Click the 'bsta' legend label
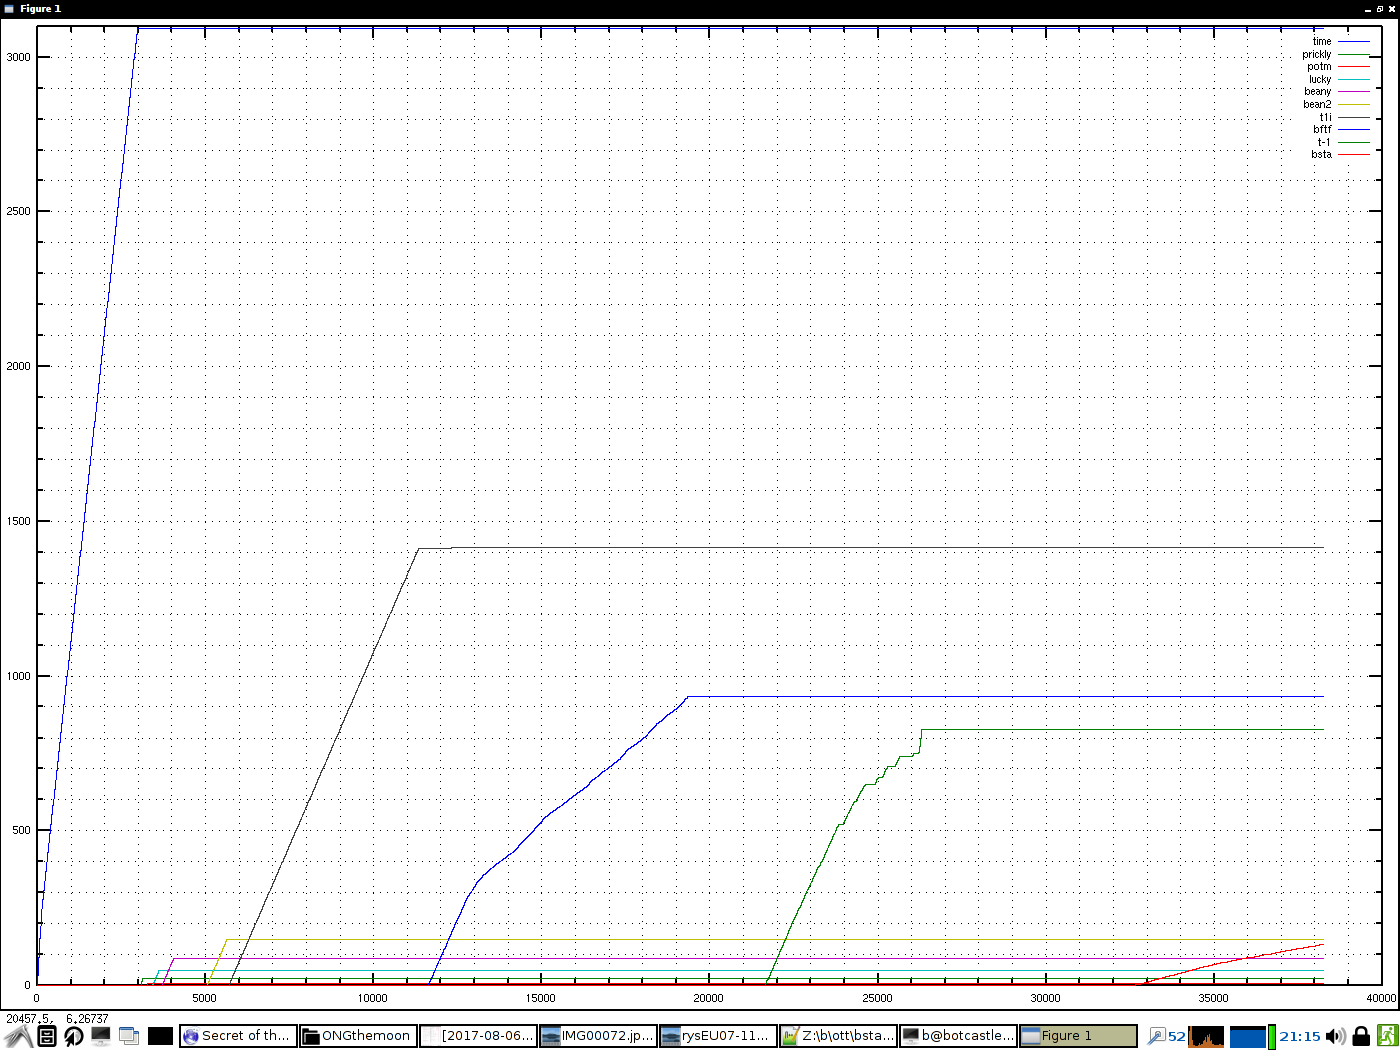The height and width of the screenshot is (1050, 1400). [x=1322, y=155]
